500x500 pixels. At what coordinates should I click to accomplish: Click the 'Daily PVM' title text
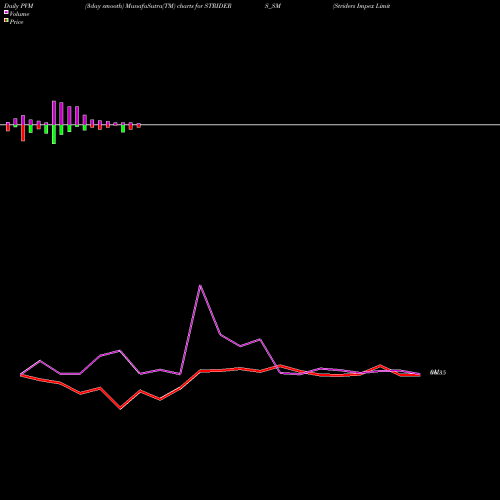[x=19, y=6]
